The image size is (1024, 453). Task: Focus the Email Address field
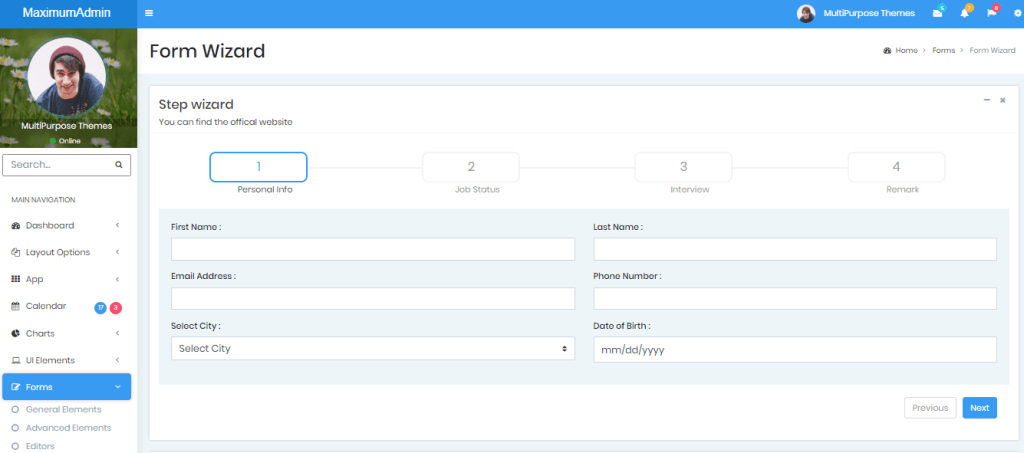pos(373,299)
